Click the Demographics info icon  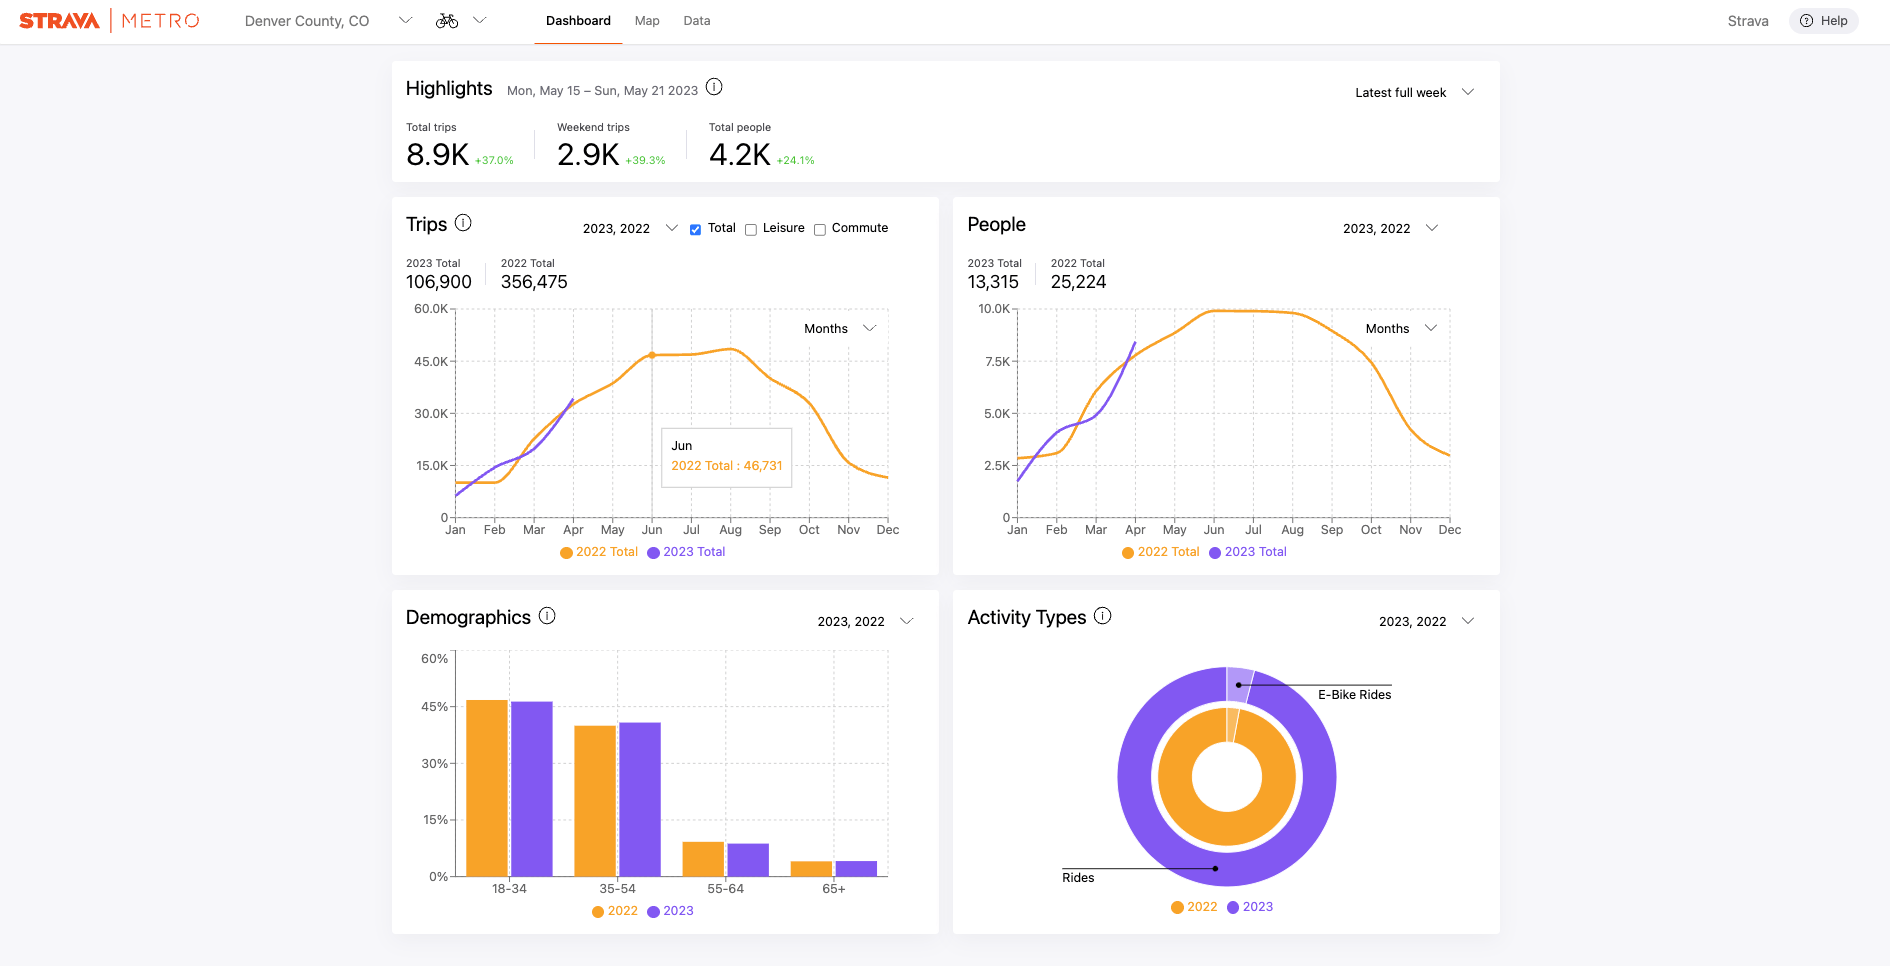(x=546, y=617)
